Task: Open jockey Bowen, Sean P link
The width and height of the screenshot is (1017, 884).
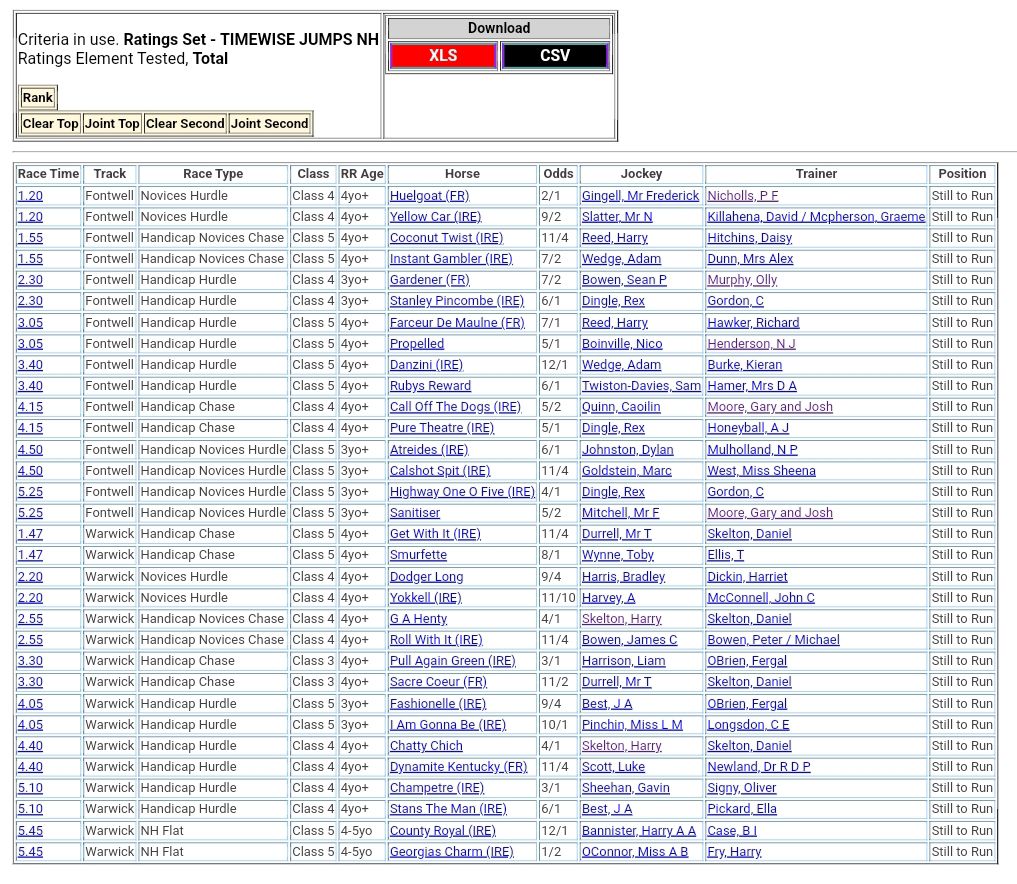Action: pyautogui.click(x=624, y=280)
